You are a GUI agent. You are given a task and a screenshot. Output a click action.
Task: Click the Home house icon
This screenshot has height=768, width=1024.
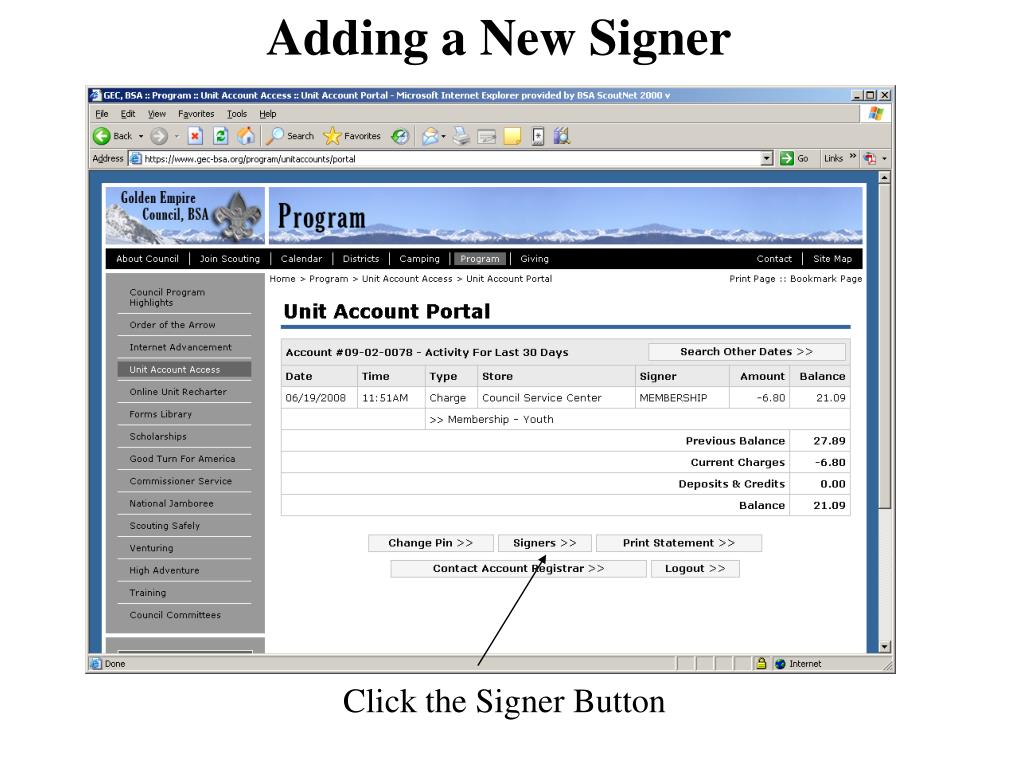coord(246,136)
